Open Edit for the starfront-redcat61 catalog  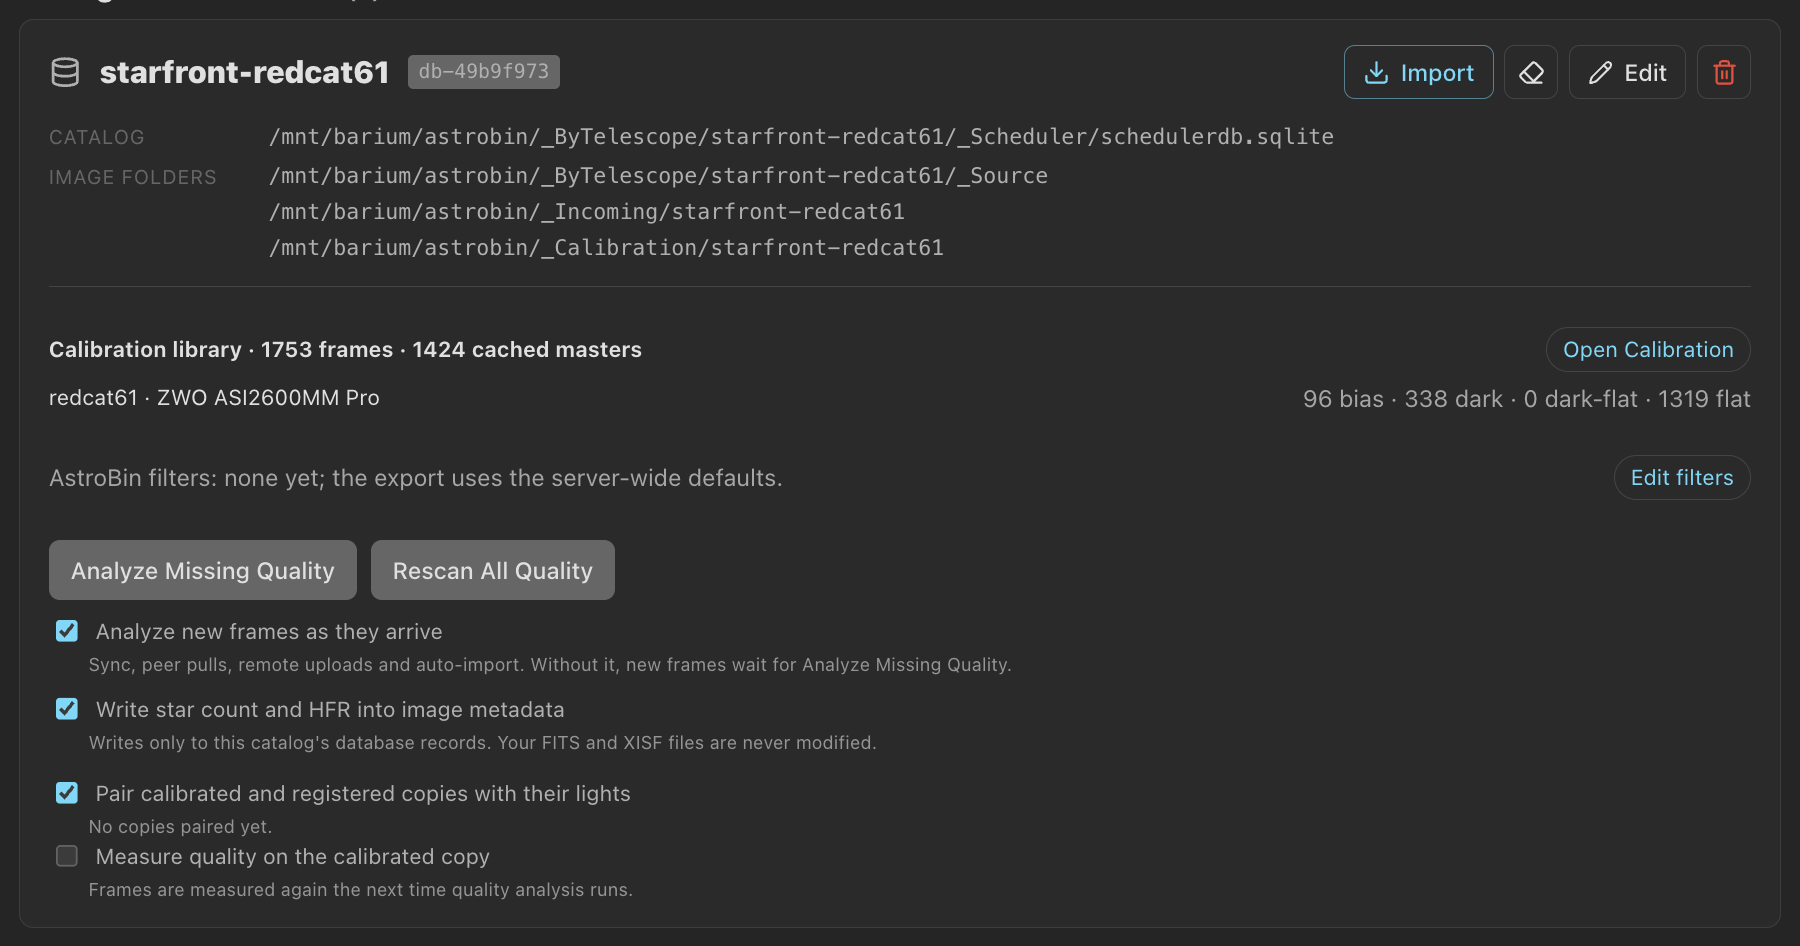tap(1627, 72)
